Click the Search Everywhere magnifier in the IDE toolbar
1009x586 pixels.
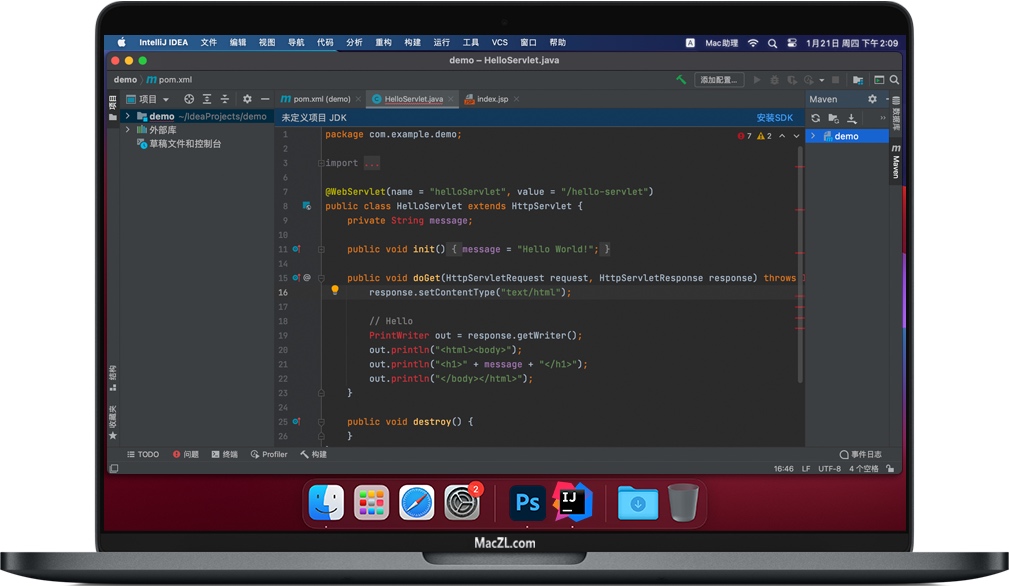[x=894, y=80]
